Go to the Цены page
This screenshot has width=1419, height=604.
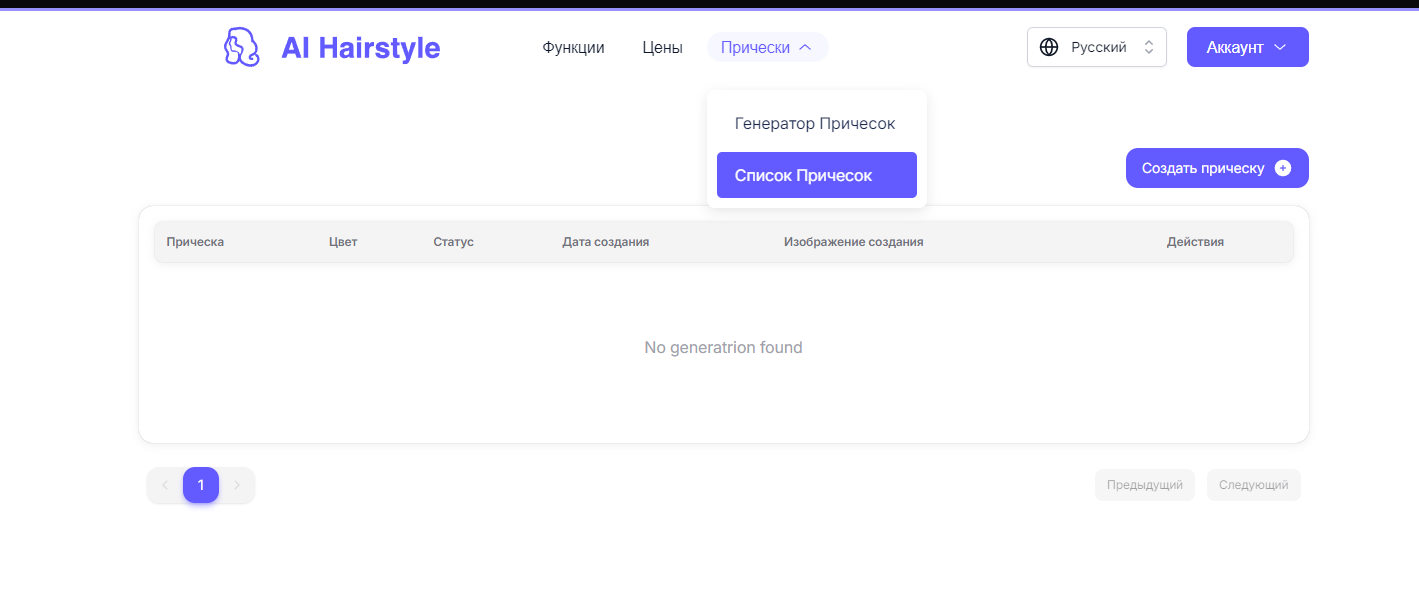[x=662, y=47]
